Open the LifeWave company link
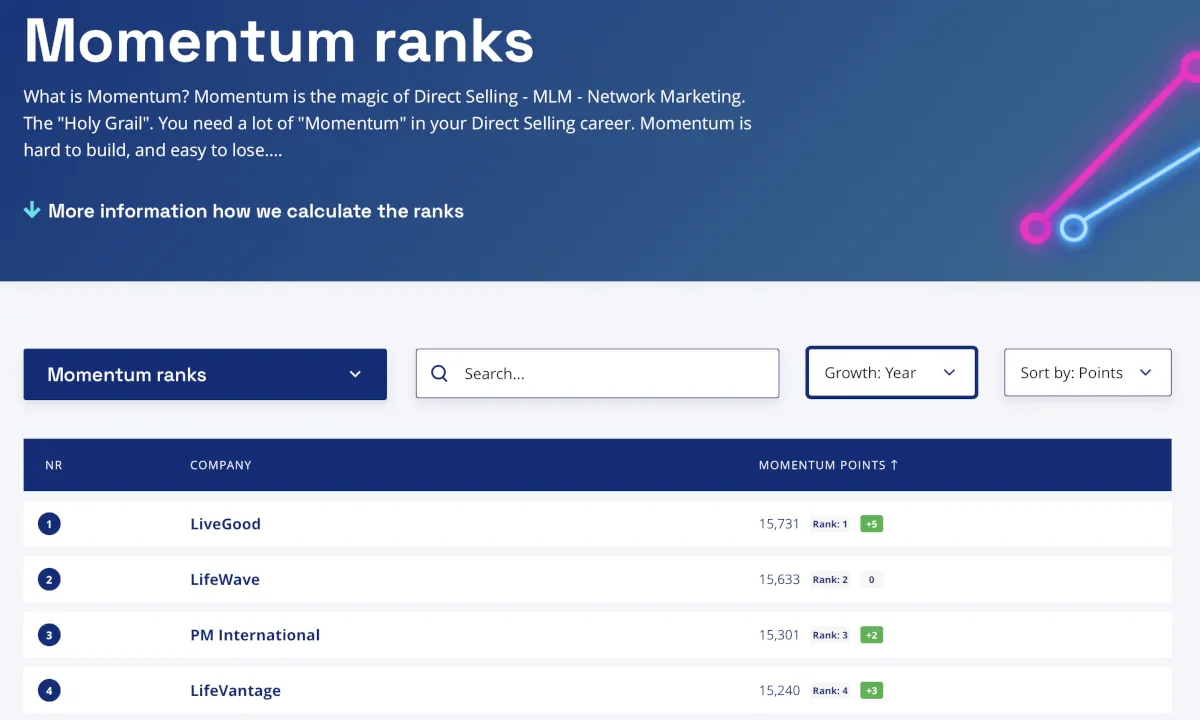The image size is (1200, 720). (x=225, y=579)
